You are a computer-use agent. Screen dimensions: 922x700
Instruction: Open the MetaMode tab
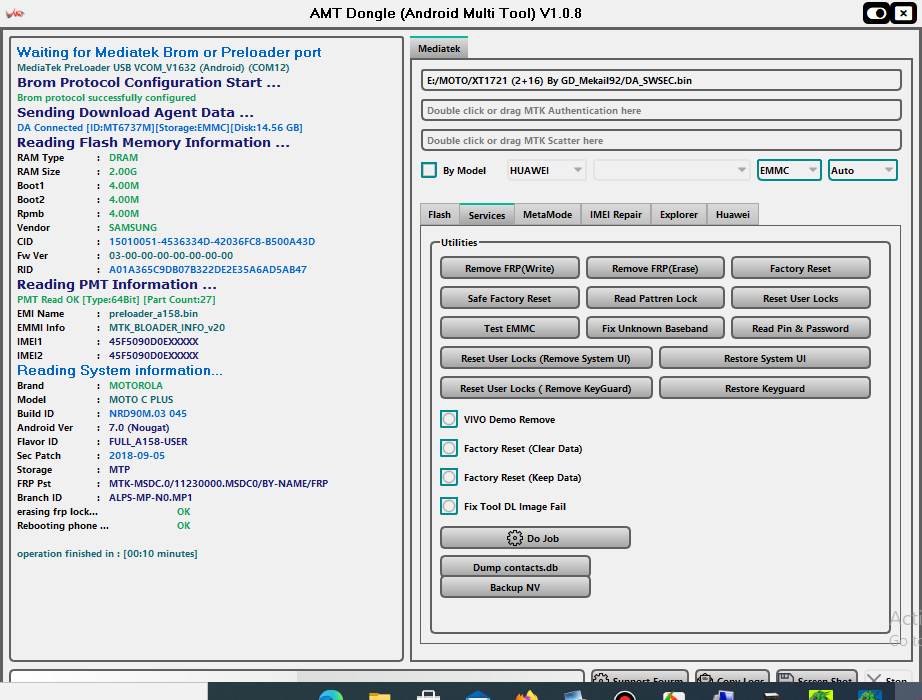coord(547,214)
